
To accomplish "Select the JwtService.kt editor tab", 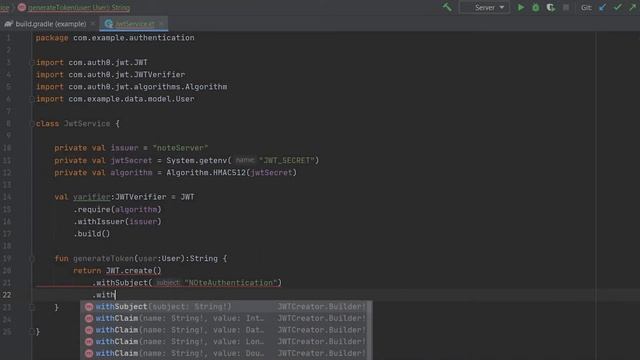I will [135, 24].
